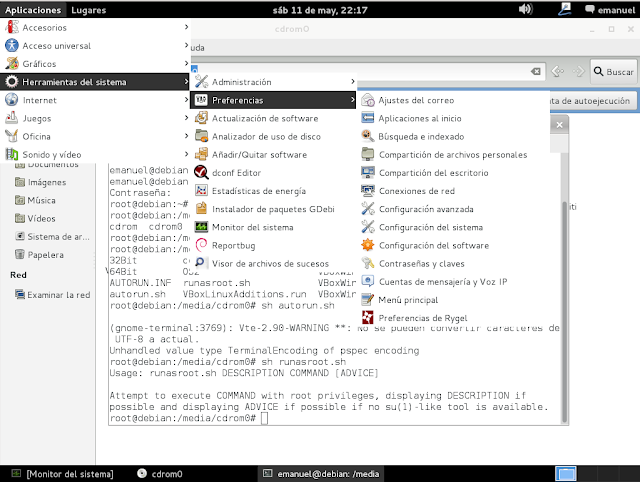Click Herramientas del sistema gear icon
This screenshot has height=482, width=640.
[12, 82]
